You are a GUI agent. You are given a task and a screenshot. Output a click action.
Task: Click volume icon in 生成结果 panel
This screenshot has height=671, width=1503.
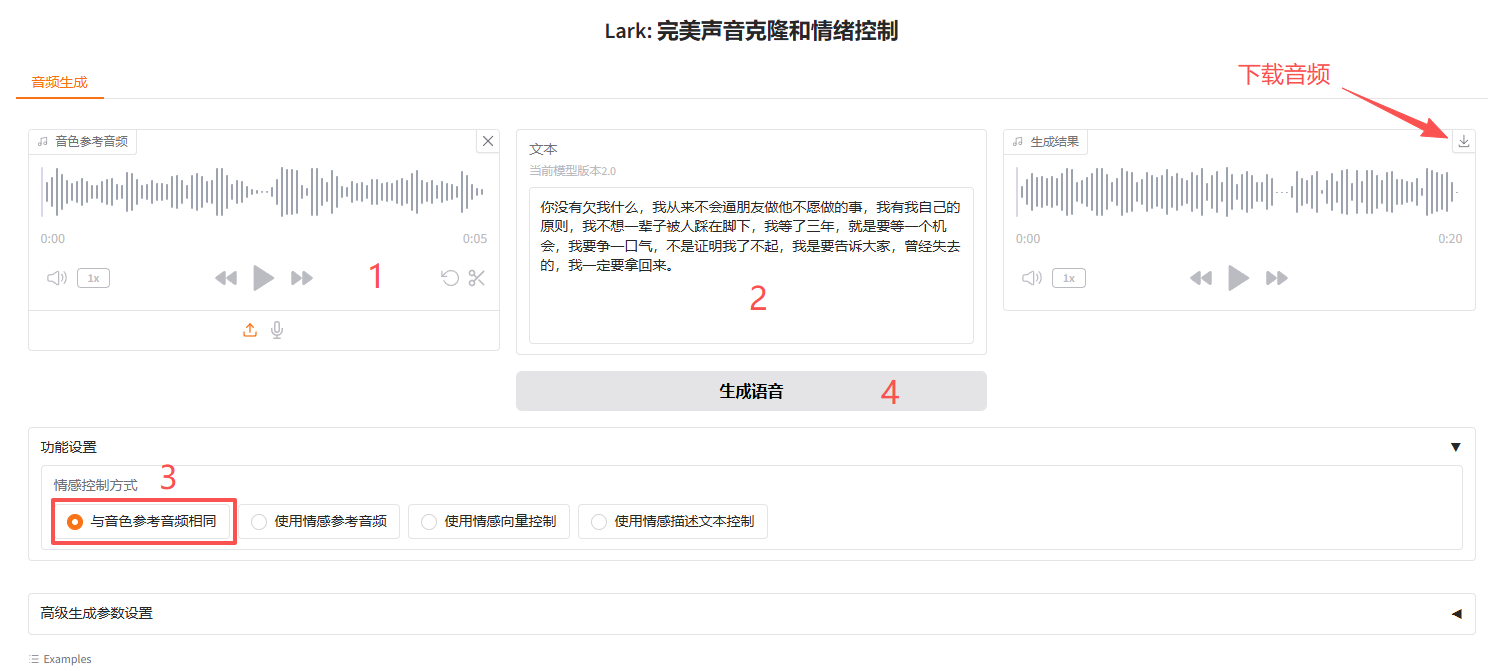pyautogui.click(x=1032, y=278)
